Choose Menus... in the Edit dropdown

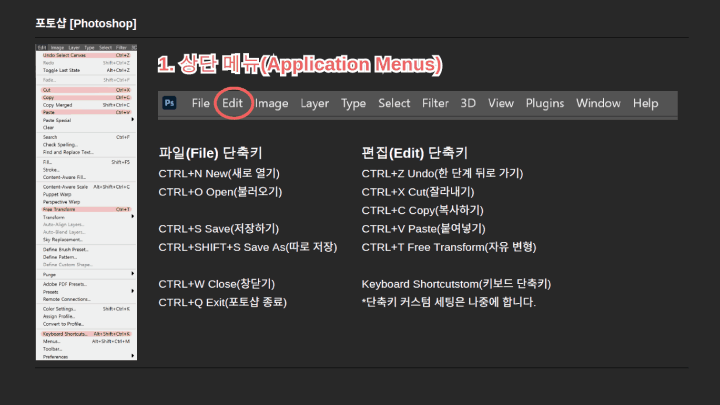pyautogui.click(x=86, y=342)
